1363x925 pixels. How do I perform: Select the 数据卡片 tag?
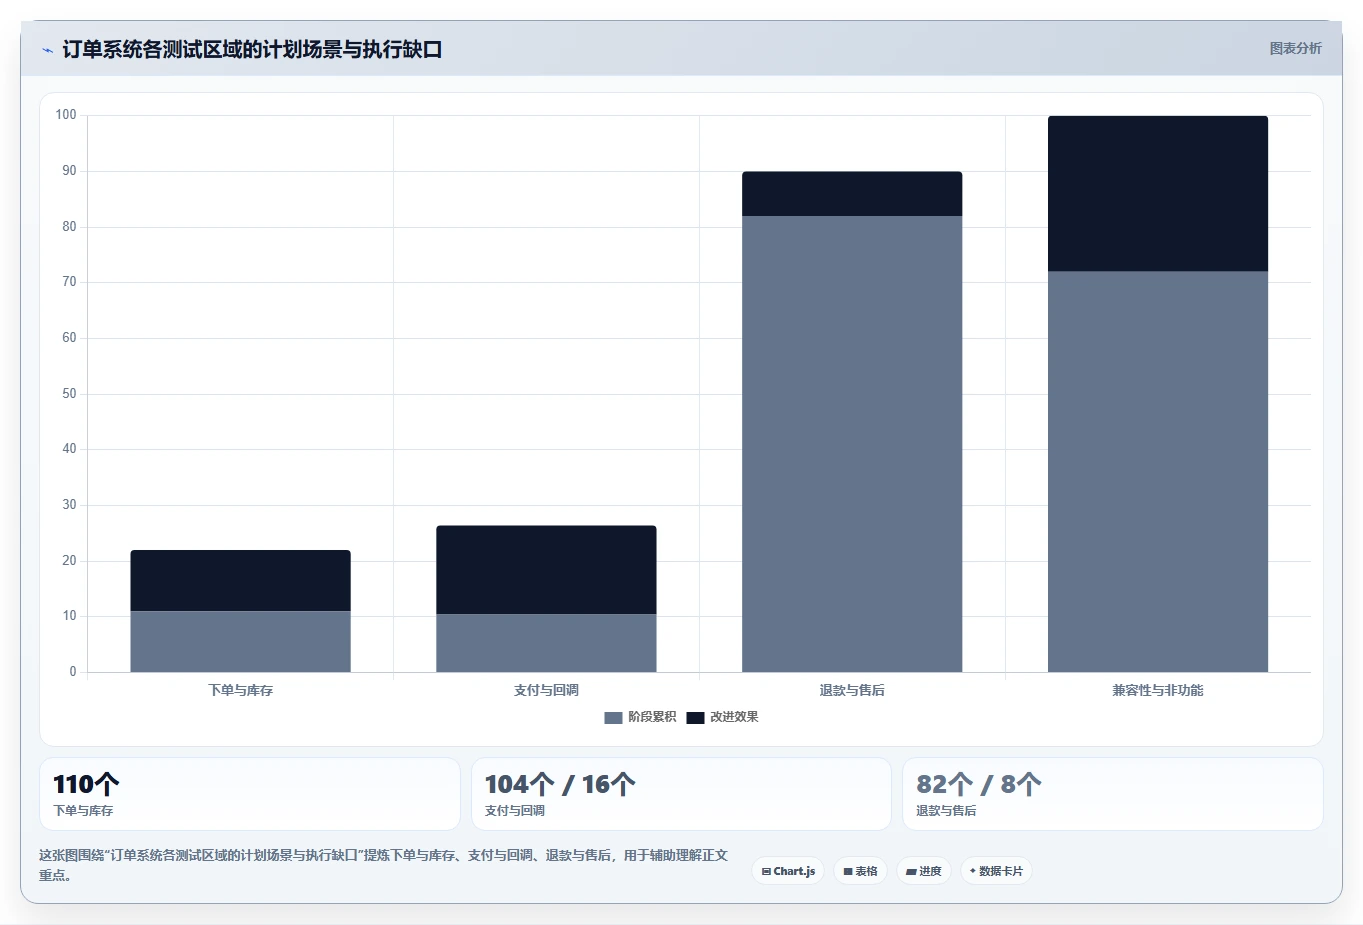pos(996,871)
